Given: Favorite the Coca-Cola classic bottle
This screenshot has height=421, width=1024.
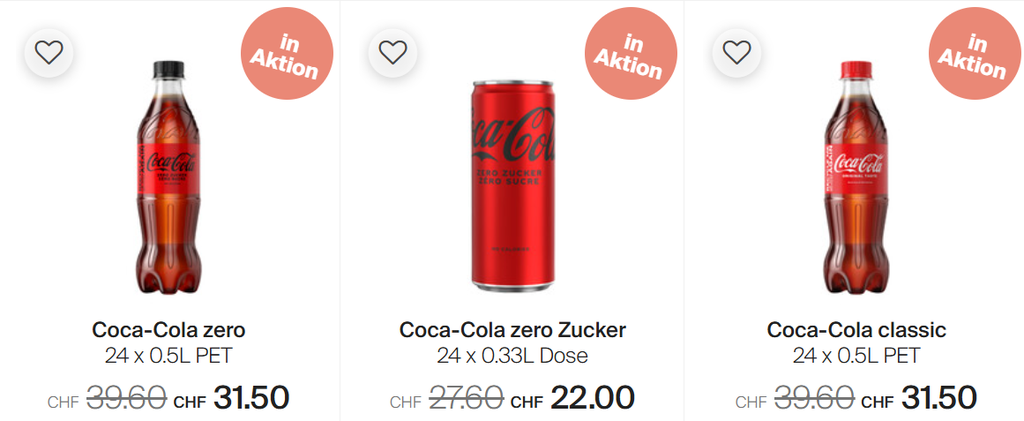Looking at the screenshot, I should (737, 52).
